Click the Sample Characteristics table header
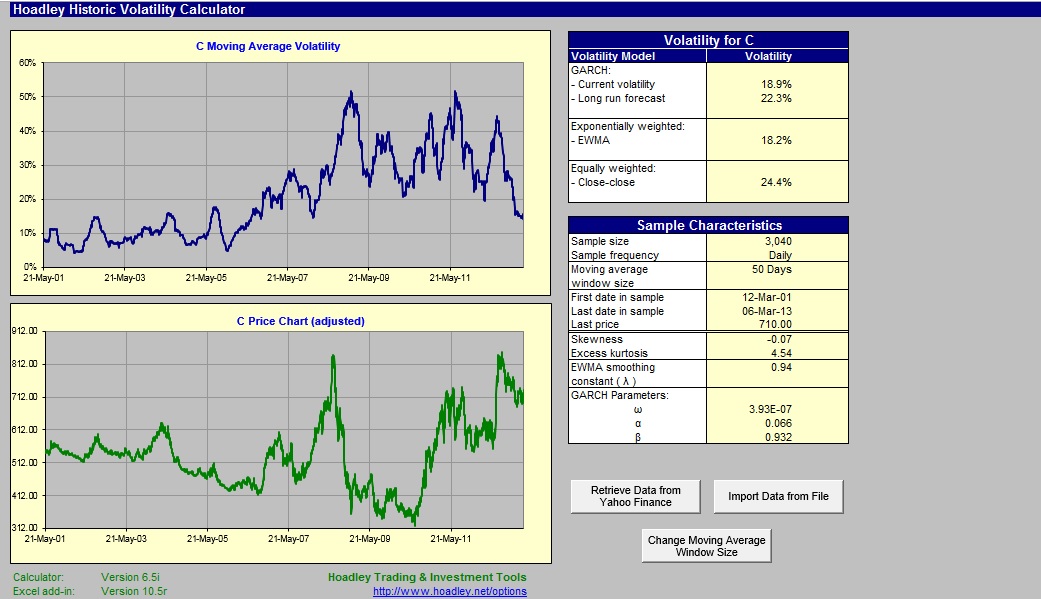1041x599 pixels. tap(708, 225)
